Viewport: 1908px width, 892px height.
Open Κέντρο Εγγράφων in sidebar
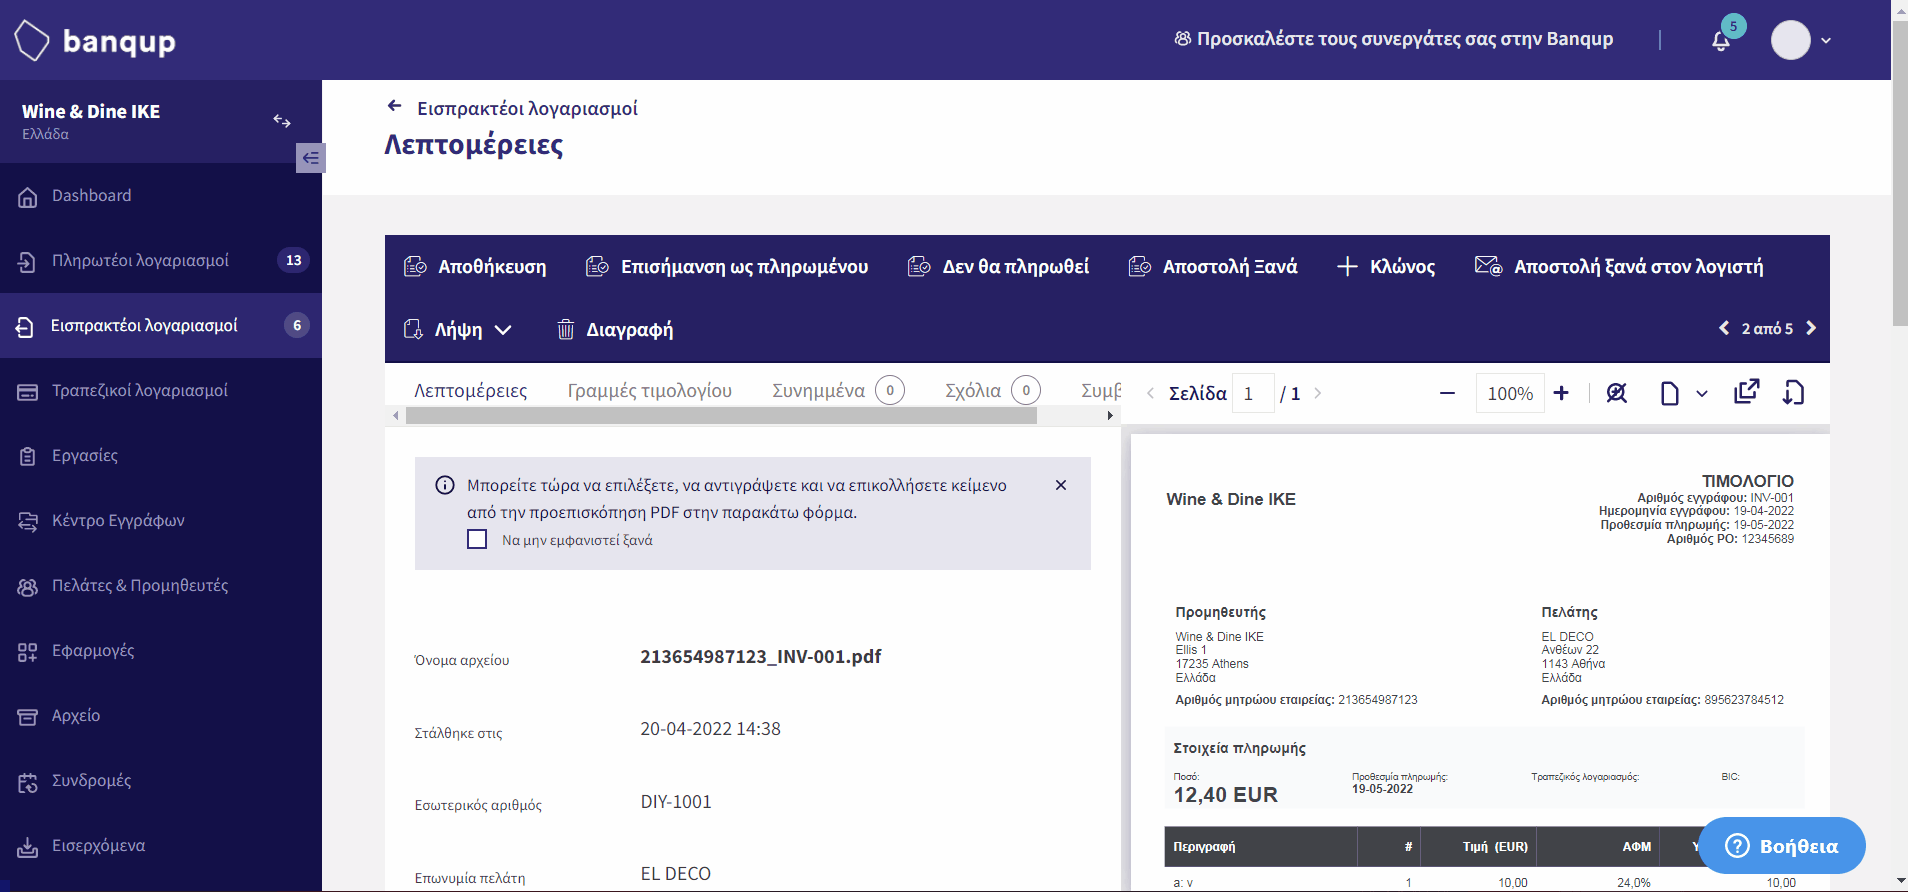pos(161,521)
